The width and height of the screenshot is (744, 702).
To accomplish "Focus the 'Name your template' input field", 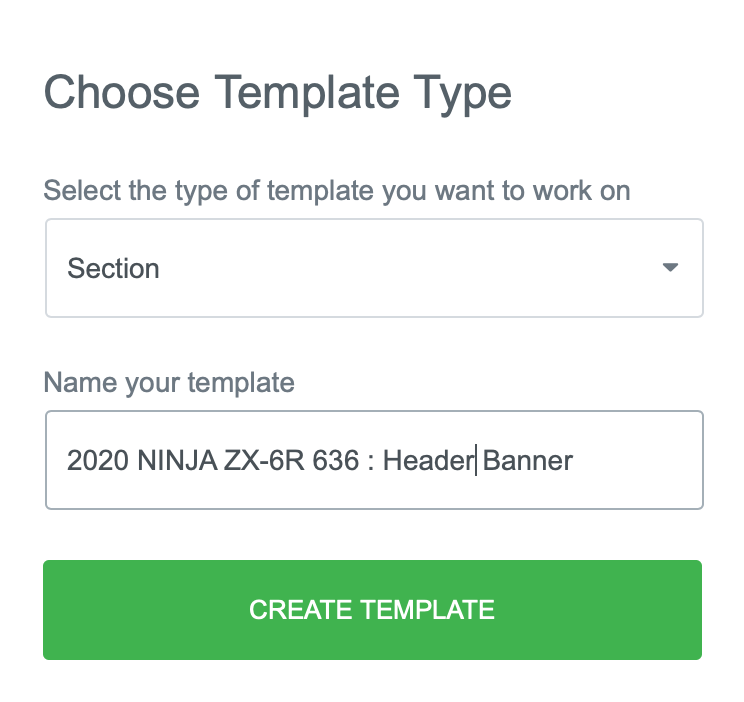I will [374, 460].
